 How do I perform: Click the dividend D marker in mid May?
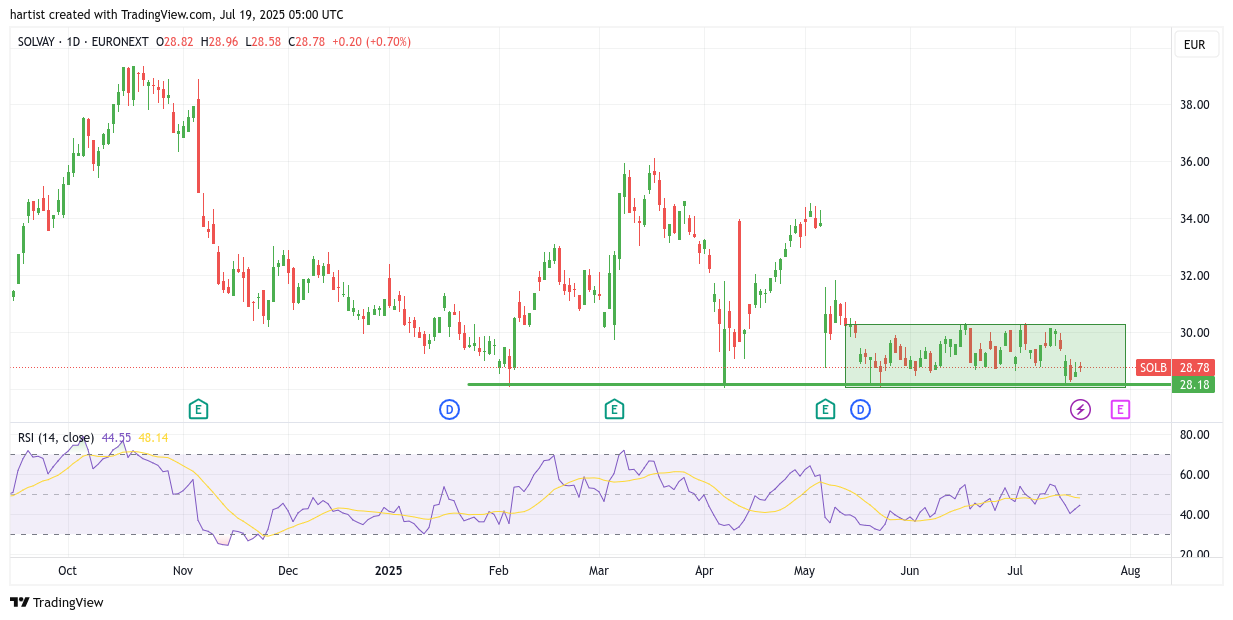[859, 409]
